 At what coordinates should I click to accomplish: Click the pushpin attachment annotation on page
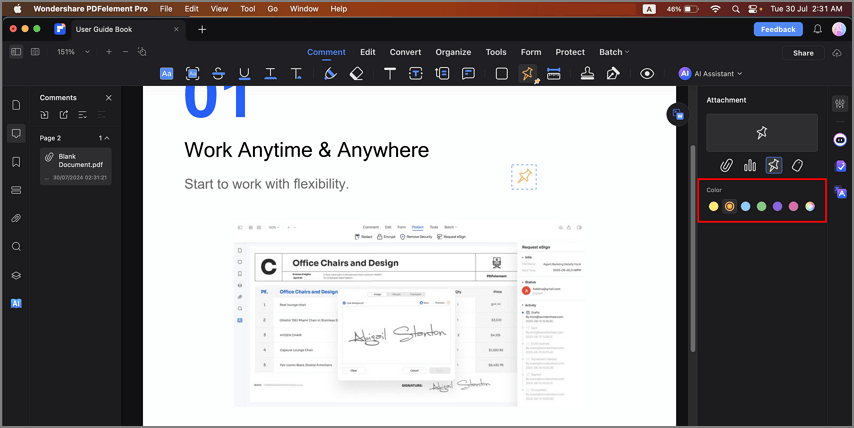tap(524, 176)
